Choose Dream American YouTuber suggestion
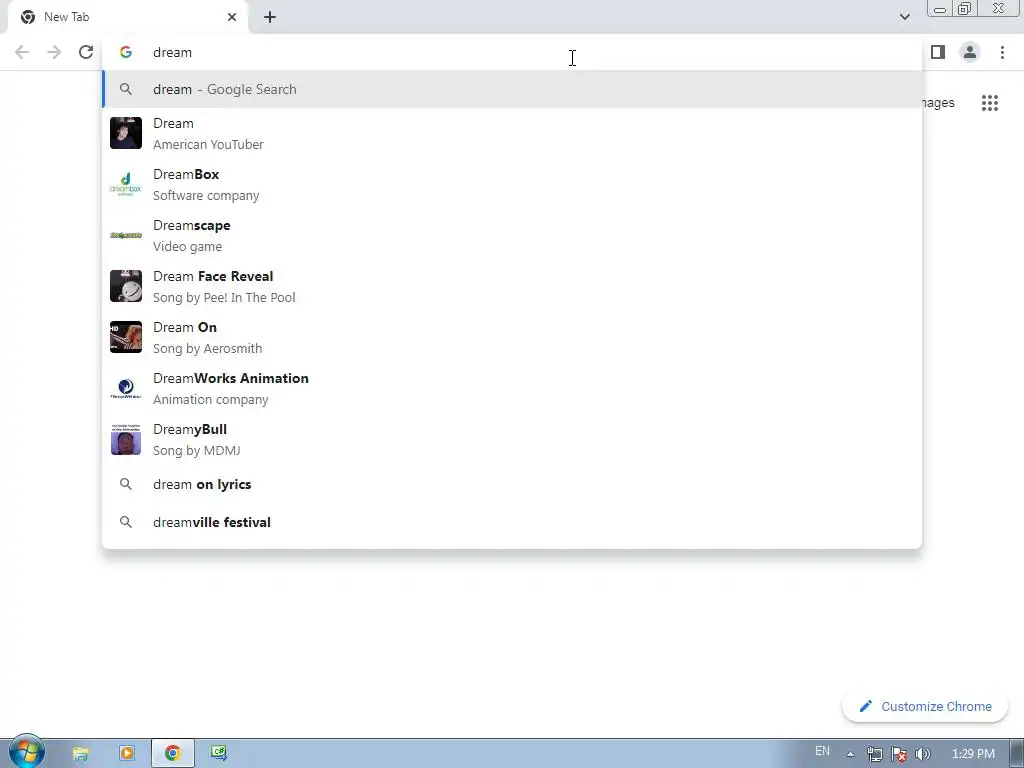Image resolution: width=1024 pixels, height=768 pixels. click(x=512, y=133)
